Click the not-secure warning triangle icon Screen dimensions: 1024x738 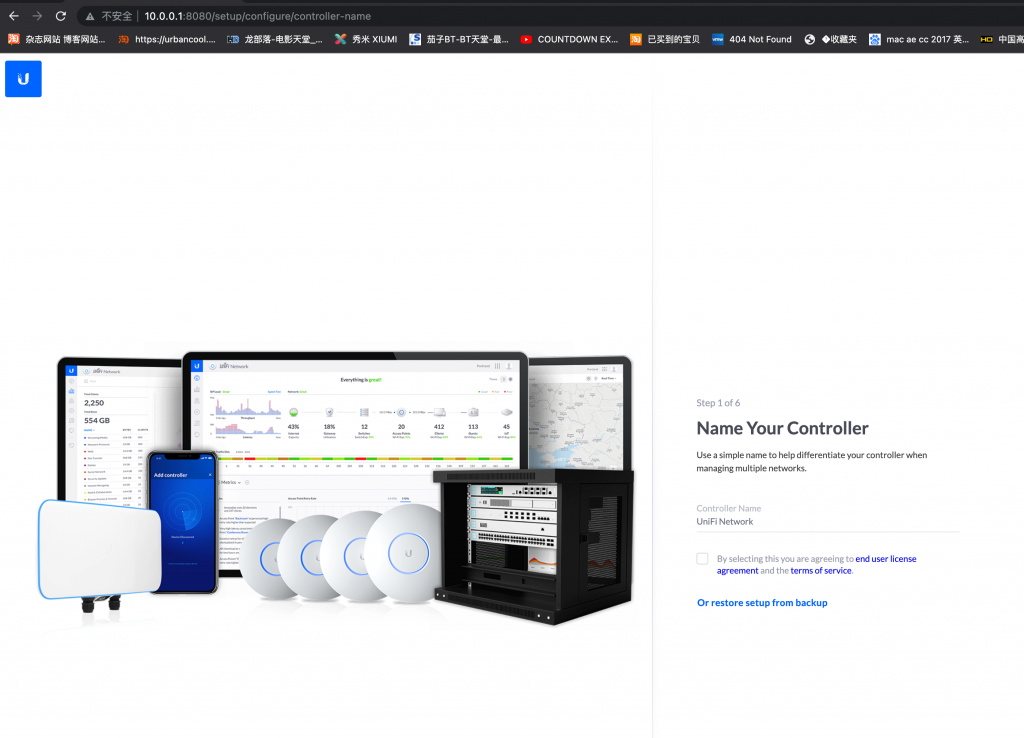pyautogui.click(x=90, y=16)
